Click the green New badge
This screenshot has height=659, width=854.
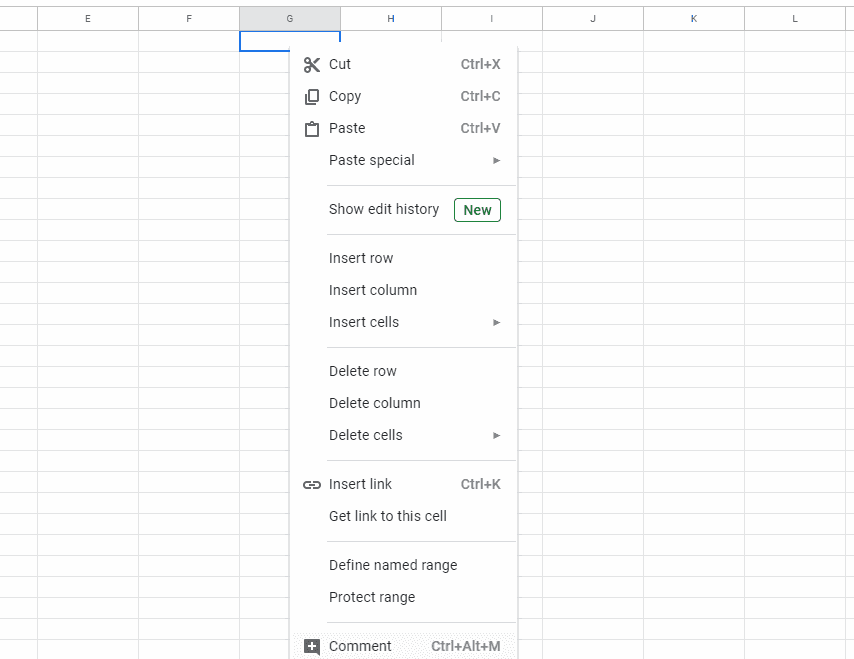(x=477, y=210)
